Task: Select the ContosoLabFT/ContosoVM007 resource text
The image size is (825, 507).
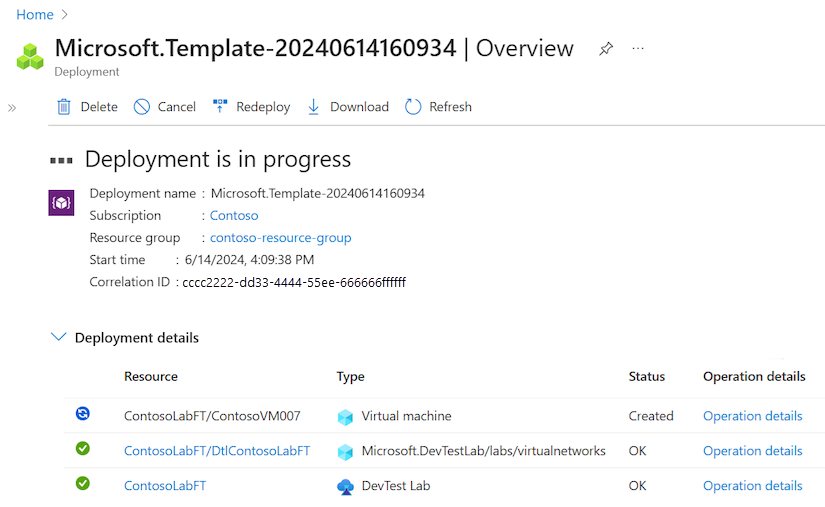Action: pyautogui.click(x=212, y=416)
